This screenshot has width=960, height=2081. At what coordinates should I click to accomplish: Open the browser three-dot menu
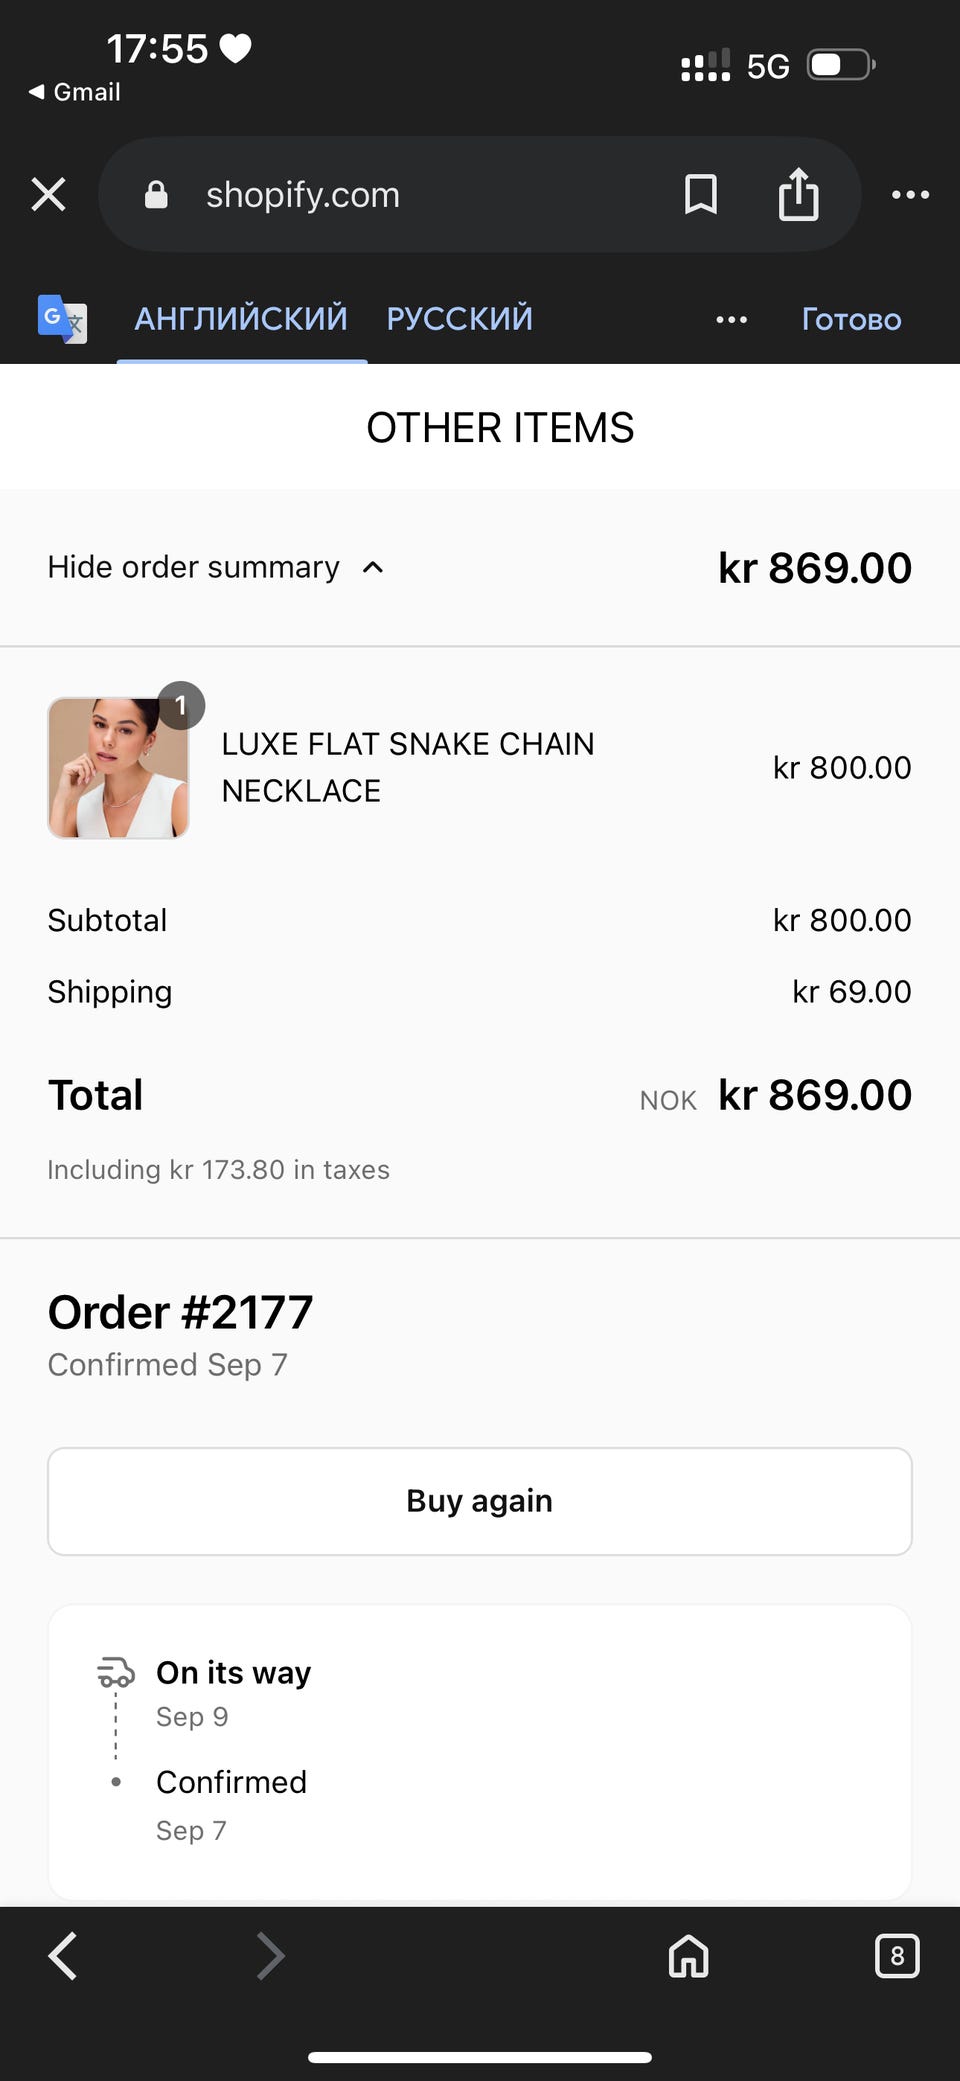pos(910,194)
